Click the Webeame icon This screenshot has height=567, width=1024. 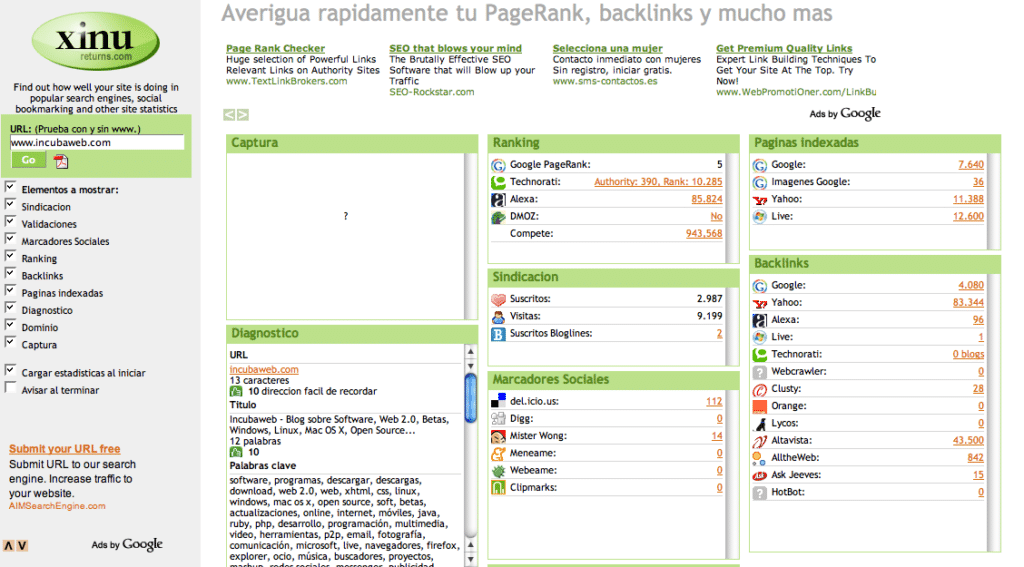pos(498,471)
